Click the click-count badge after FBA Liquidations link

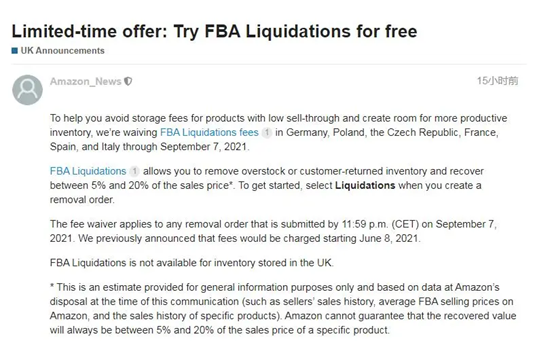coord(134,172)
